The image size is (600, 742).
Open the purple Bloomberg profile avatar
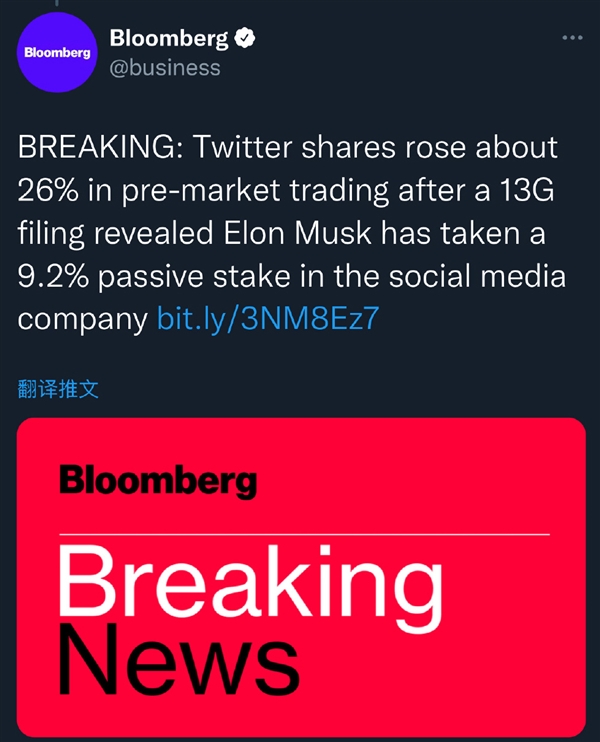tap(57, 52)
